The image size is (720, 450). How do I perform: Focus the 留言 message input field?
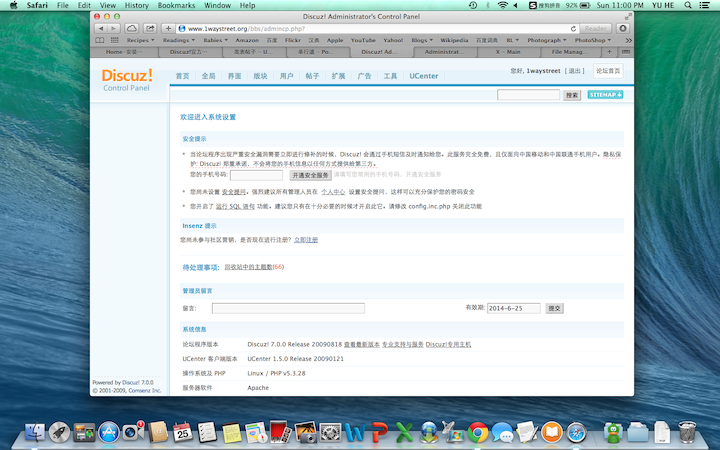pos(288,308)
